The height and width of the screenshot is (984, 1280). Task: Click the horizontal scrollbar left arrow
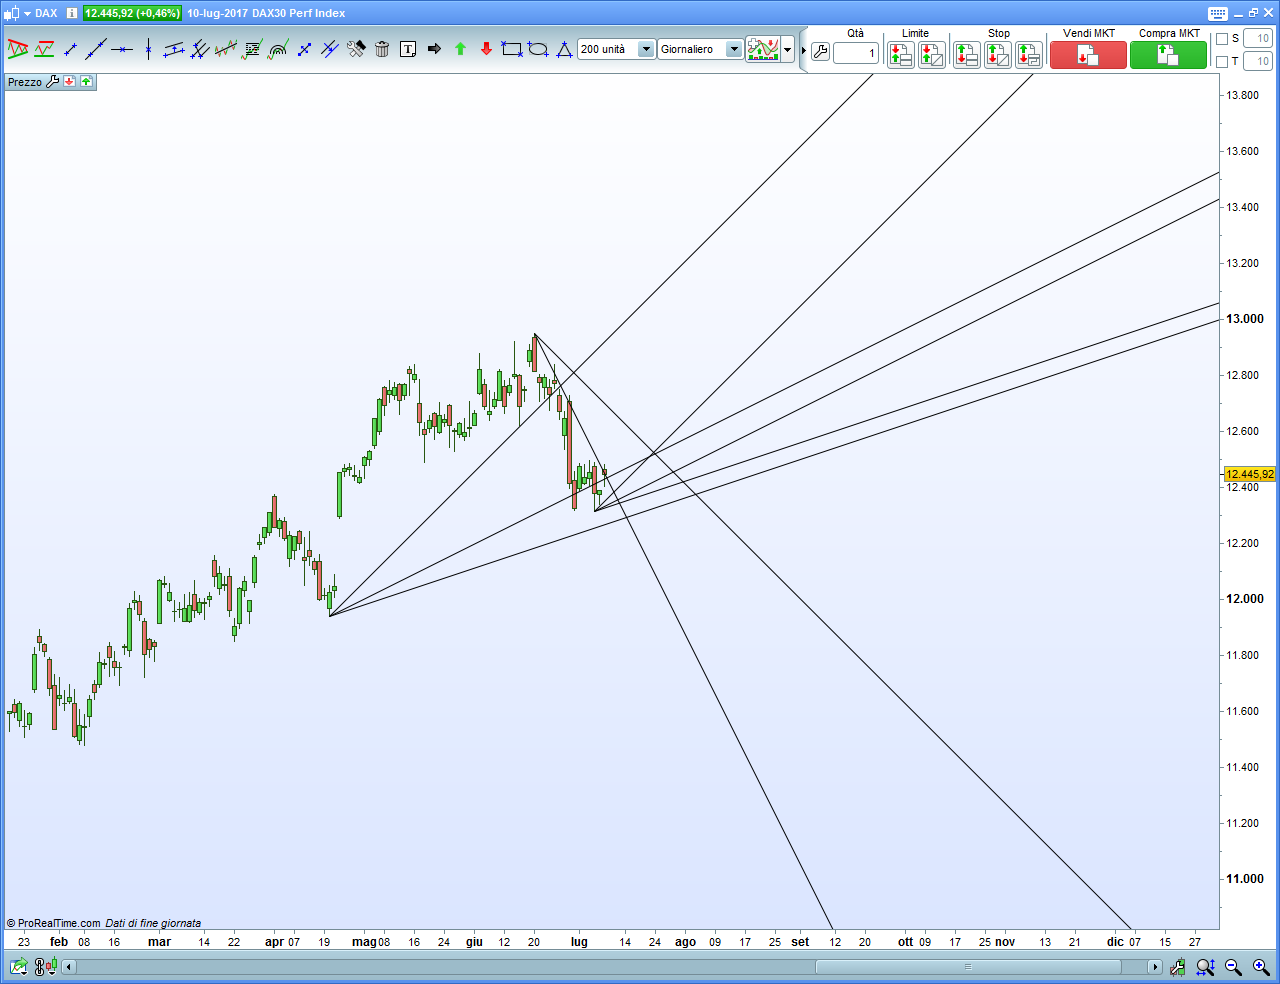tap(69, 967)
